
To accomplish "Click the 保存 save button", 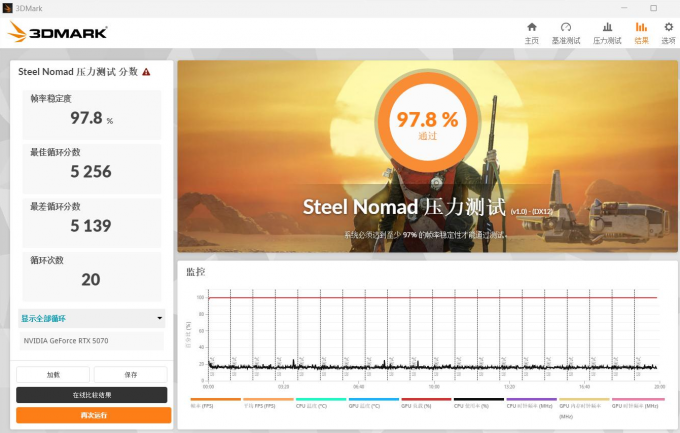I will [131, 374].
